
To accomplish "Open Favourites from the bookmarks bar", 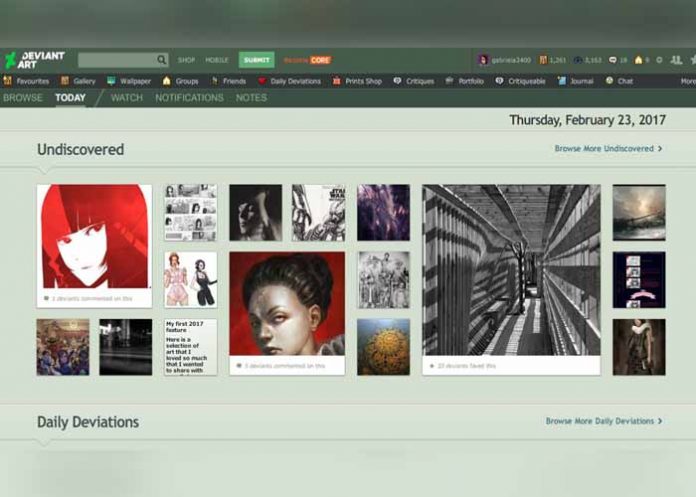I will pos(27,81).
